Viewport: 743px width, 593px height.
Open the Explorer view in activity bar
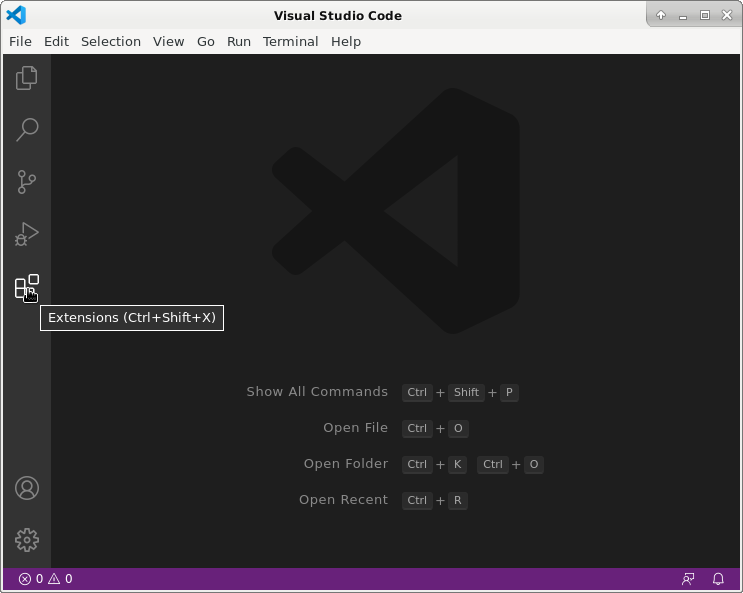27,78
